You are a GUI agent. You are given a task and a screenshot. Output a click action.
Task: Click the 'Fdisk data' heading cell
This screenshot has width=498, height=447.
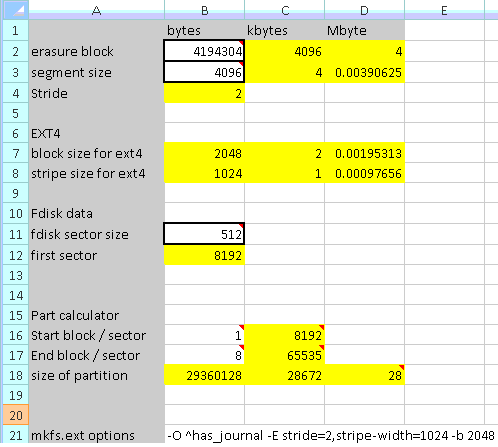[x=96, y=213]
